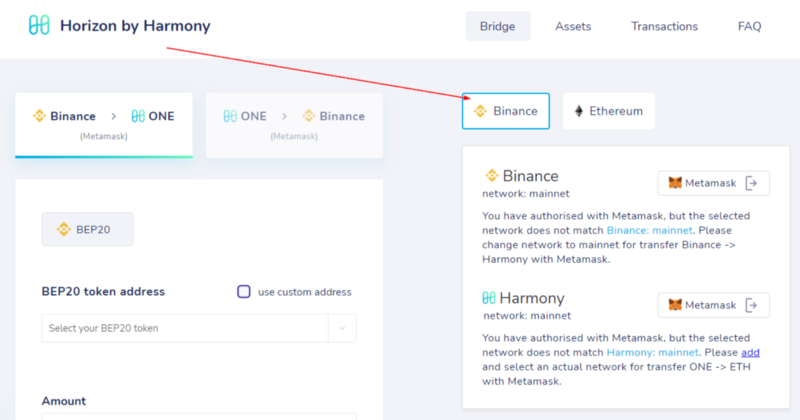Enable the use custom address checkbox
Viewport: 800px width, 420px height.
(x=243, y=292)
